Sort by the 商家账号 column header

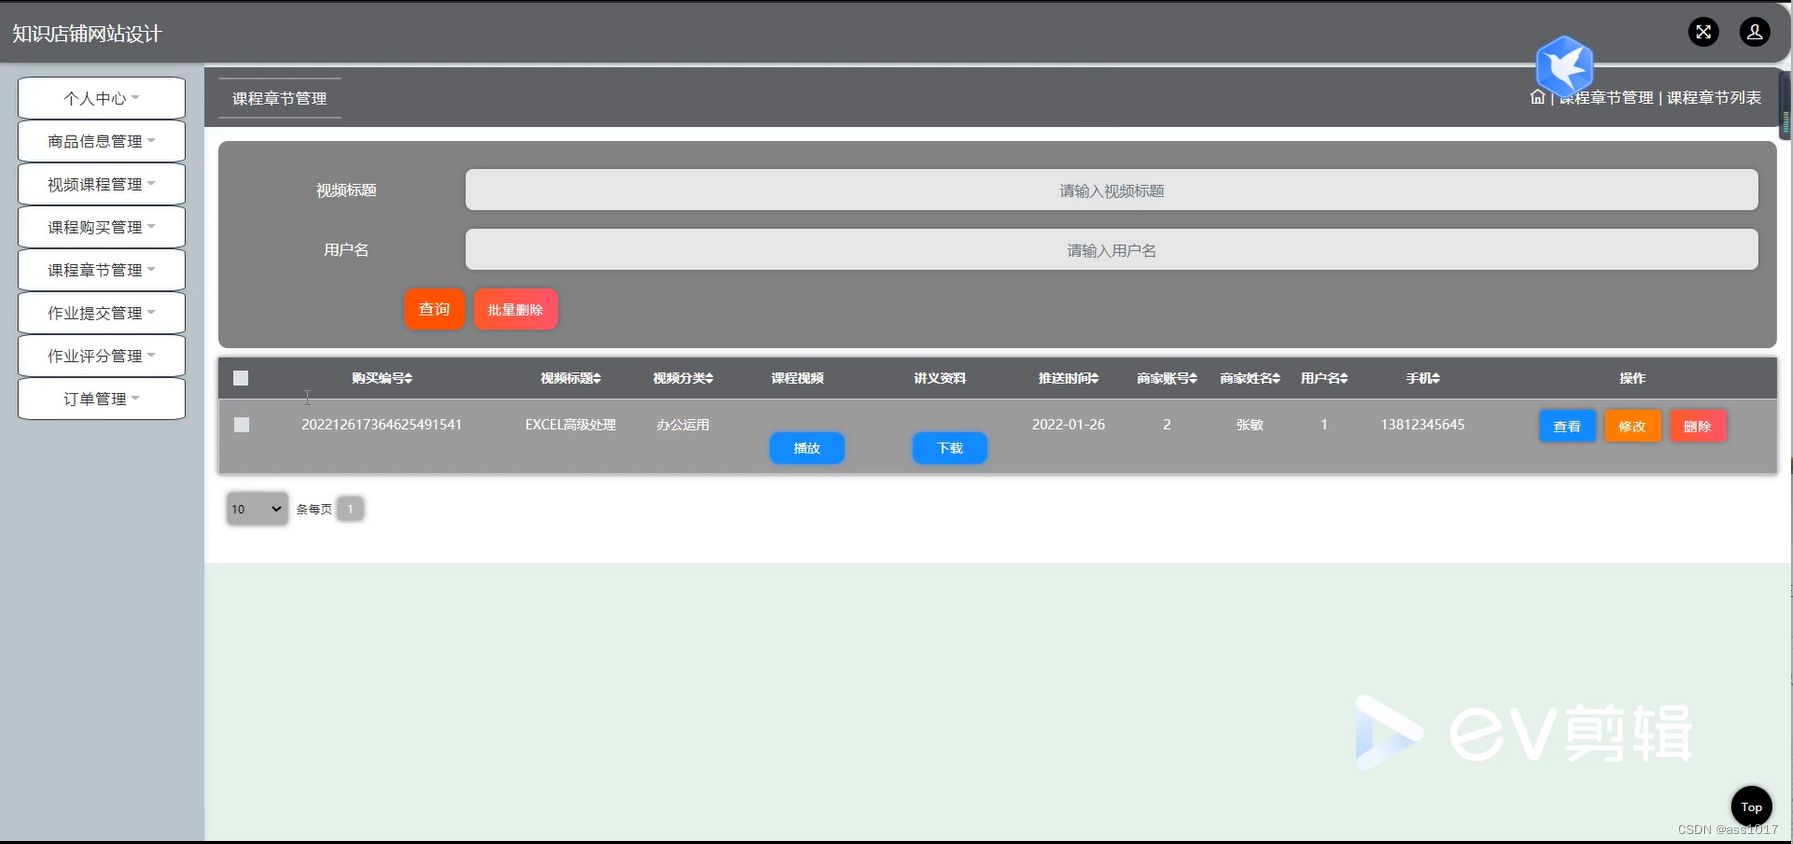coord(1167,378)
